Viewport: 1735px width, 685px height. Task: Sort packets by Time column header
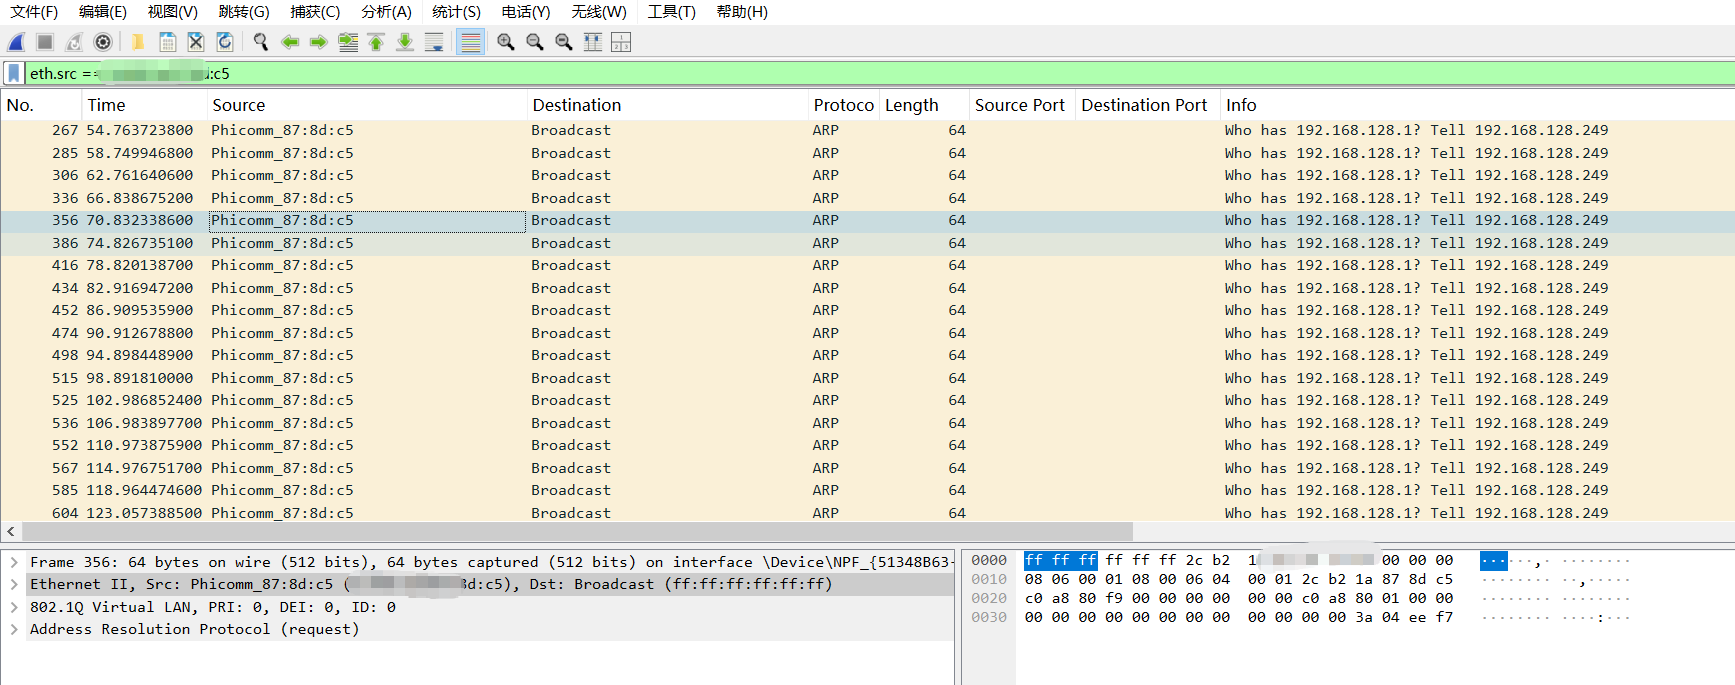coord(144,105)
